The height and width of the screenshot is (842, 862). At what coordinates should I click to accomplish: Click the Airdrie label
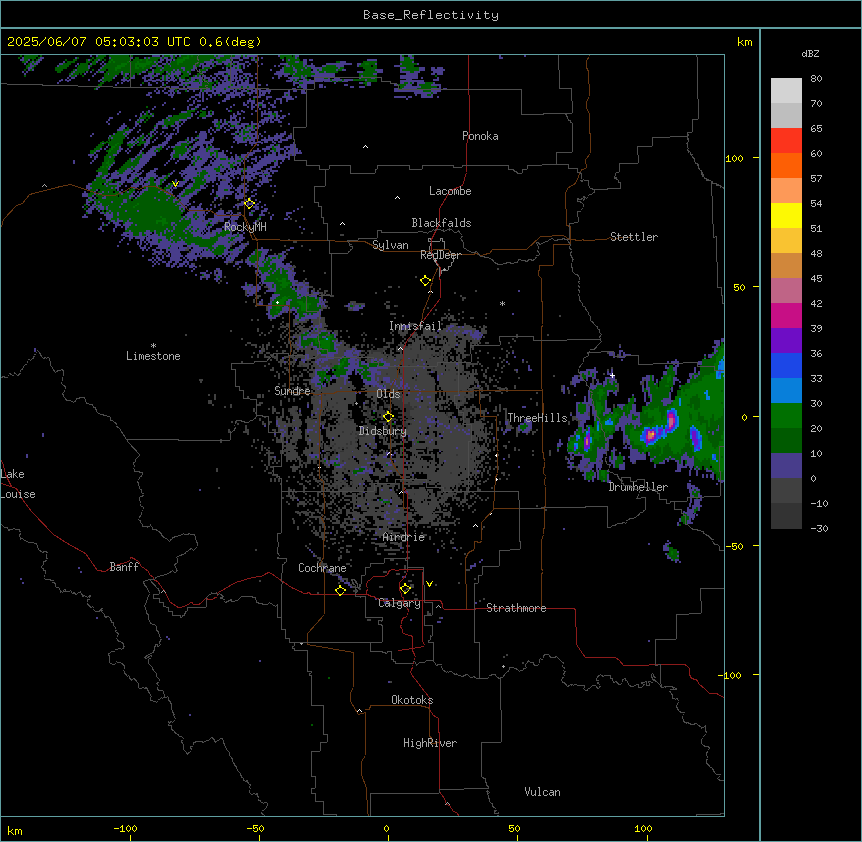point(404,537)
